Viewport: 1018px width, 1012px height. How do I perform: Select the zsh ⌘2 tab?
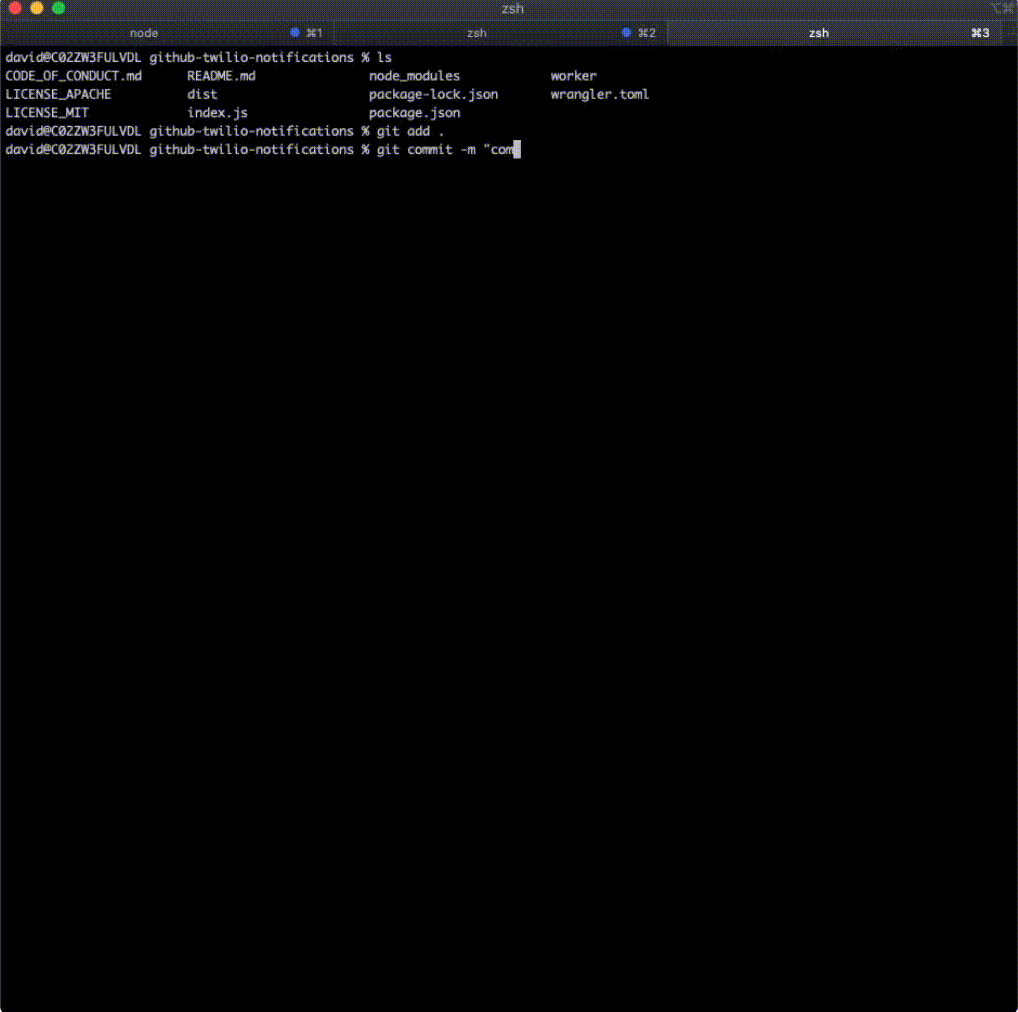click(476, 32)
